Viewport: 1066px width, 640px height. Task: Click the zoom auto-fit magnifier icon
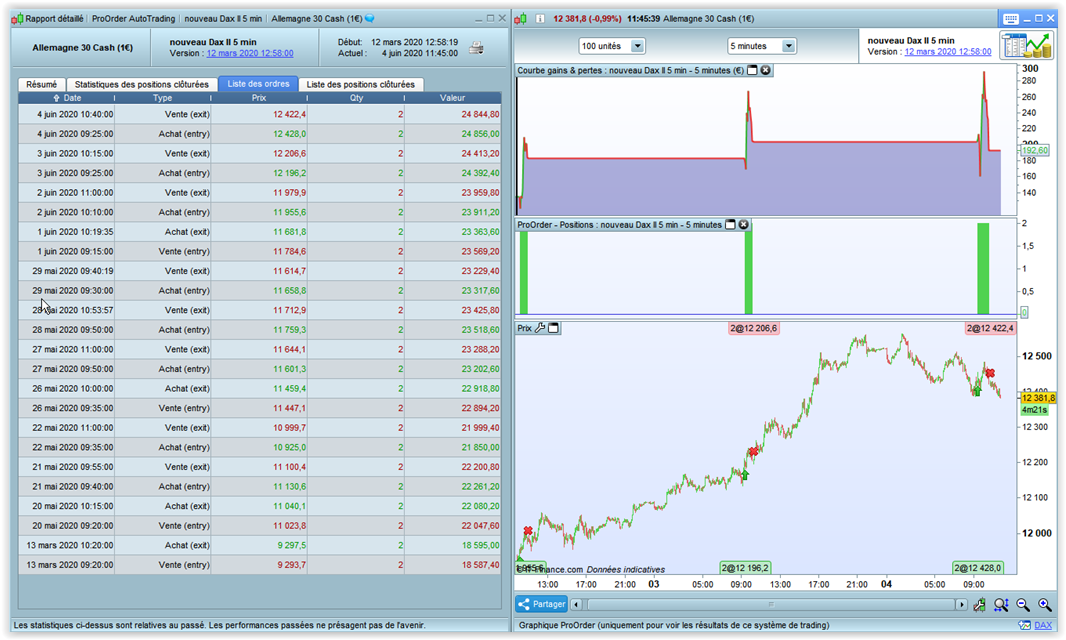[1001, 605]
